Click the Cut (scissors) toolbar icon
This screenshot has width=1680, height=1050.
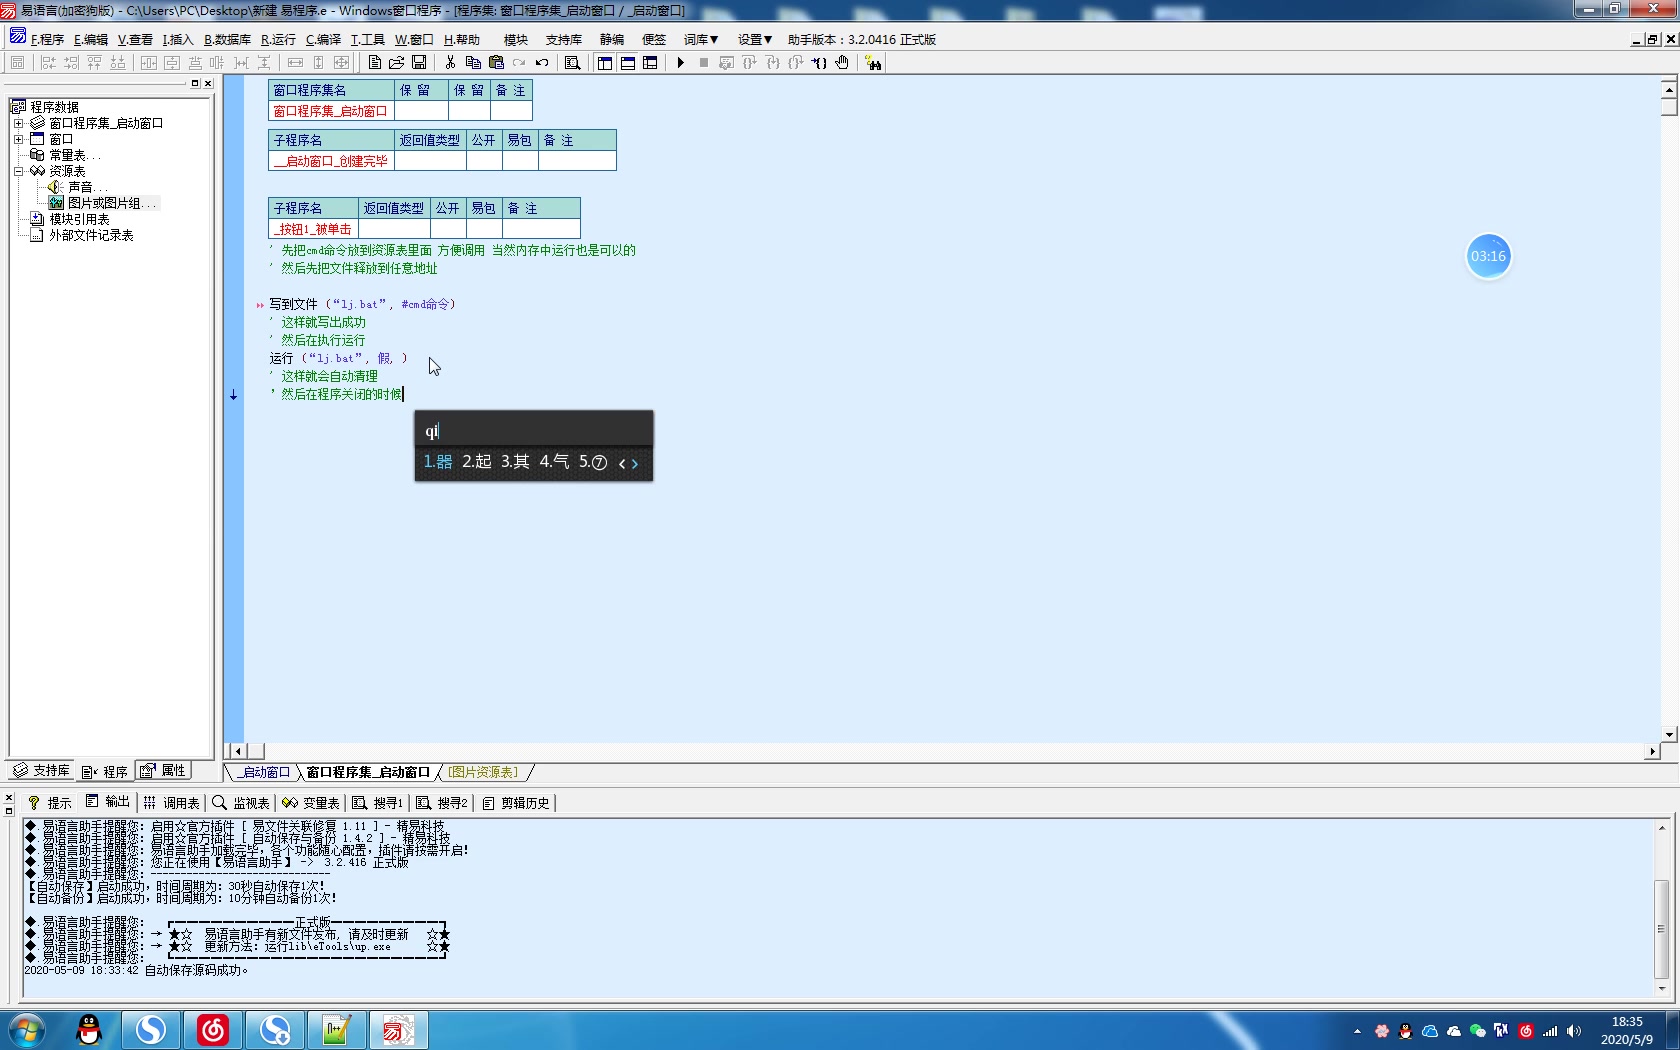pyautogui.click(x=451, y=62)
